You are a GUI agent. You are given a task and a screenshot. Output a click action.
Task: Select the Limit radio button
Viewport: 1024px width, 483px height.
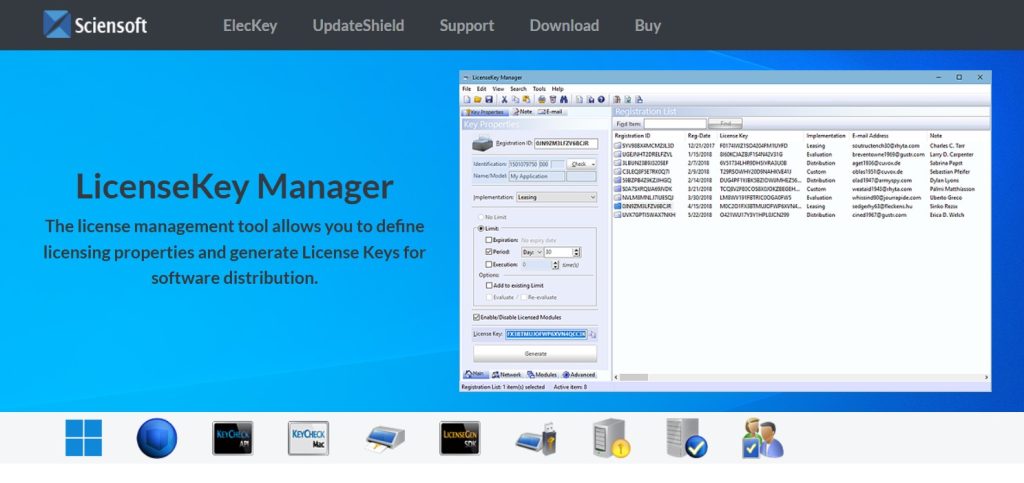(x=481, y=228)
